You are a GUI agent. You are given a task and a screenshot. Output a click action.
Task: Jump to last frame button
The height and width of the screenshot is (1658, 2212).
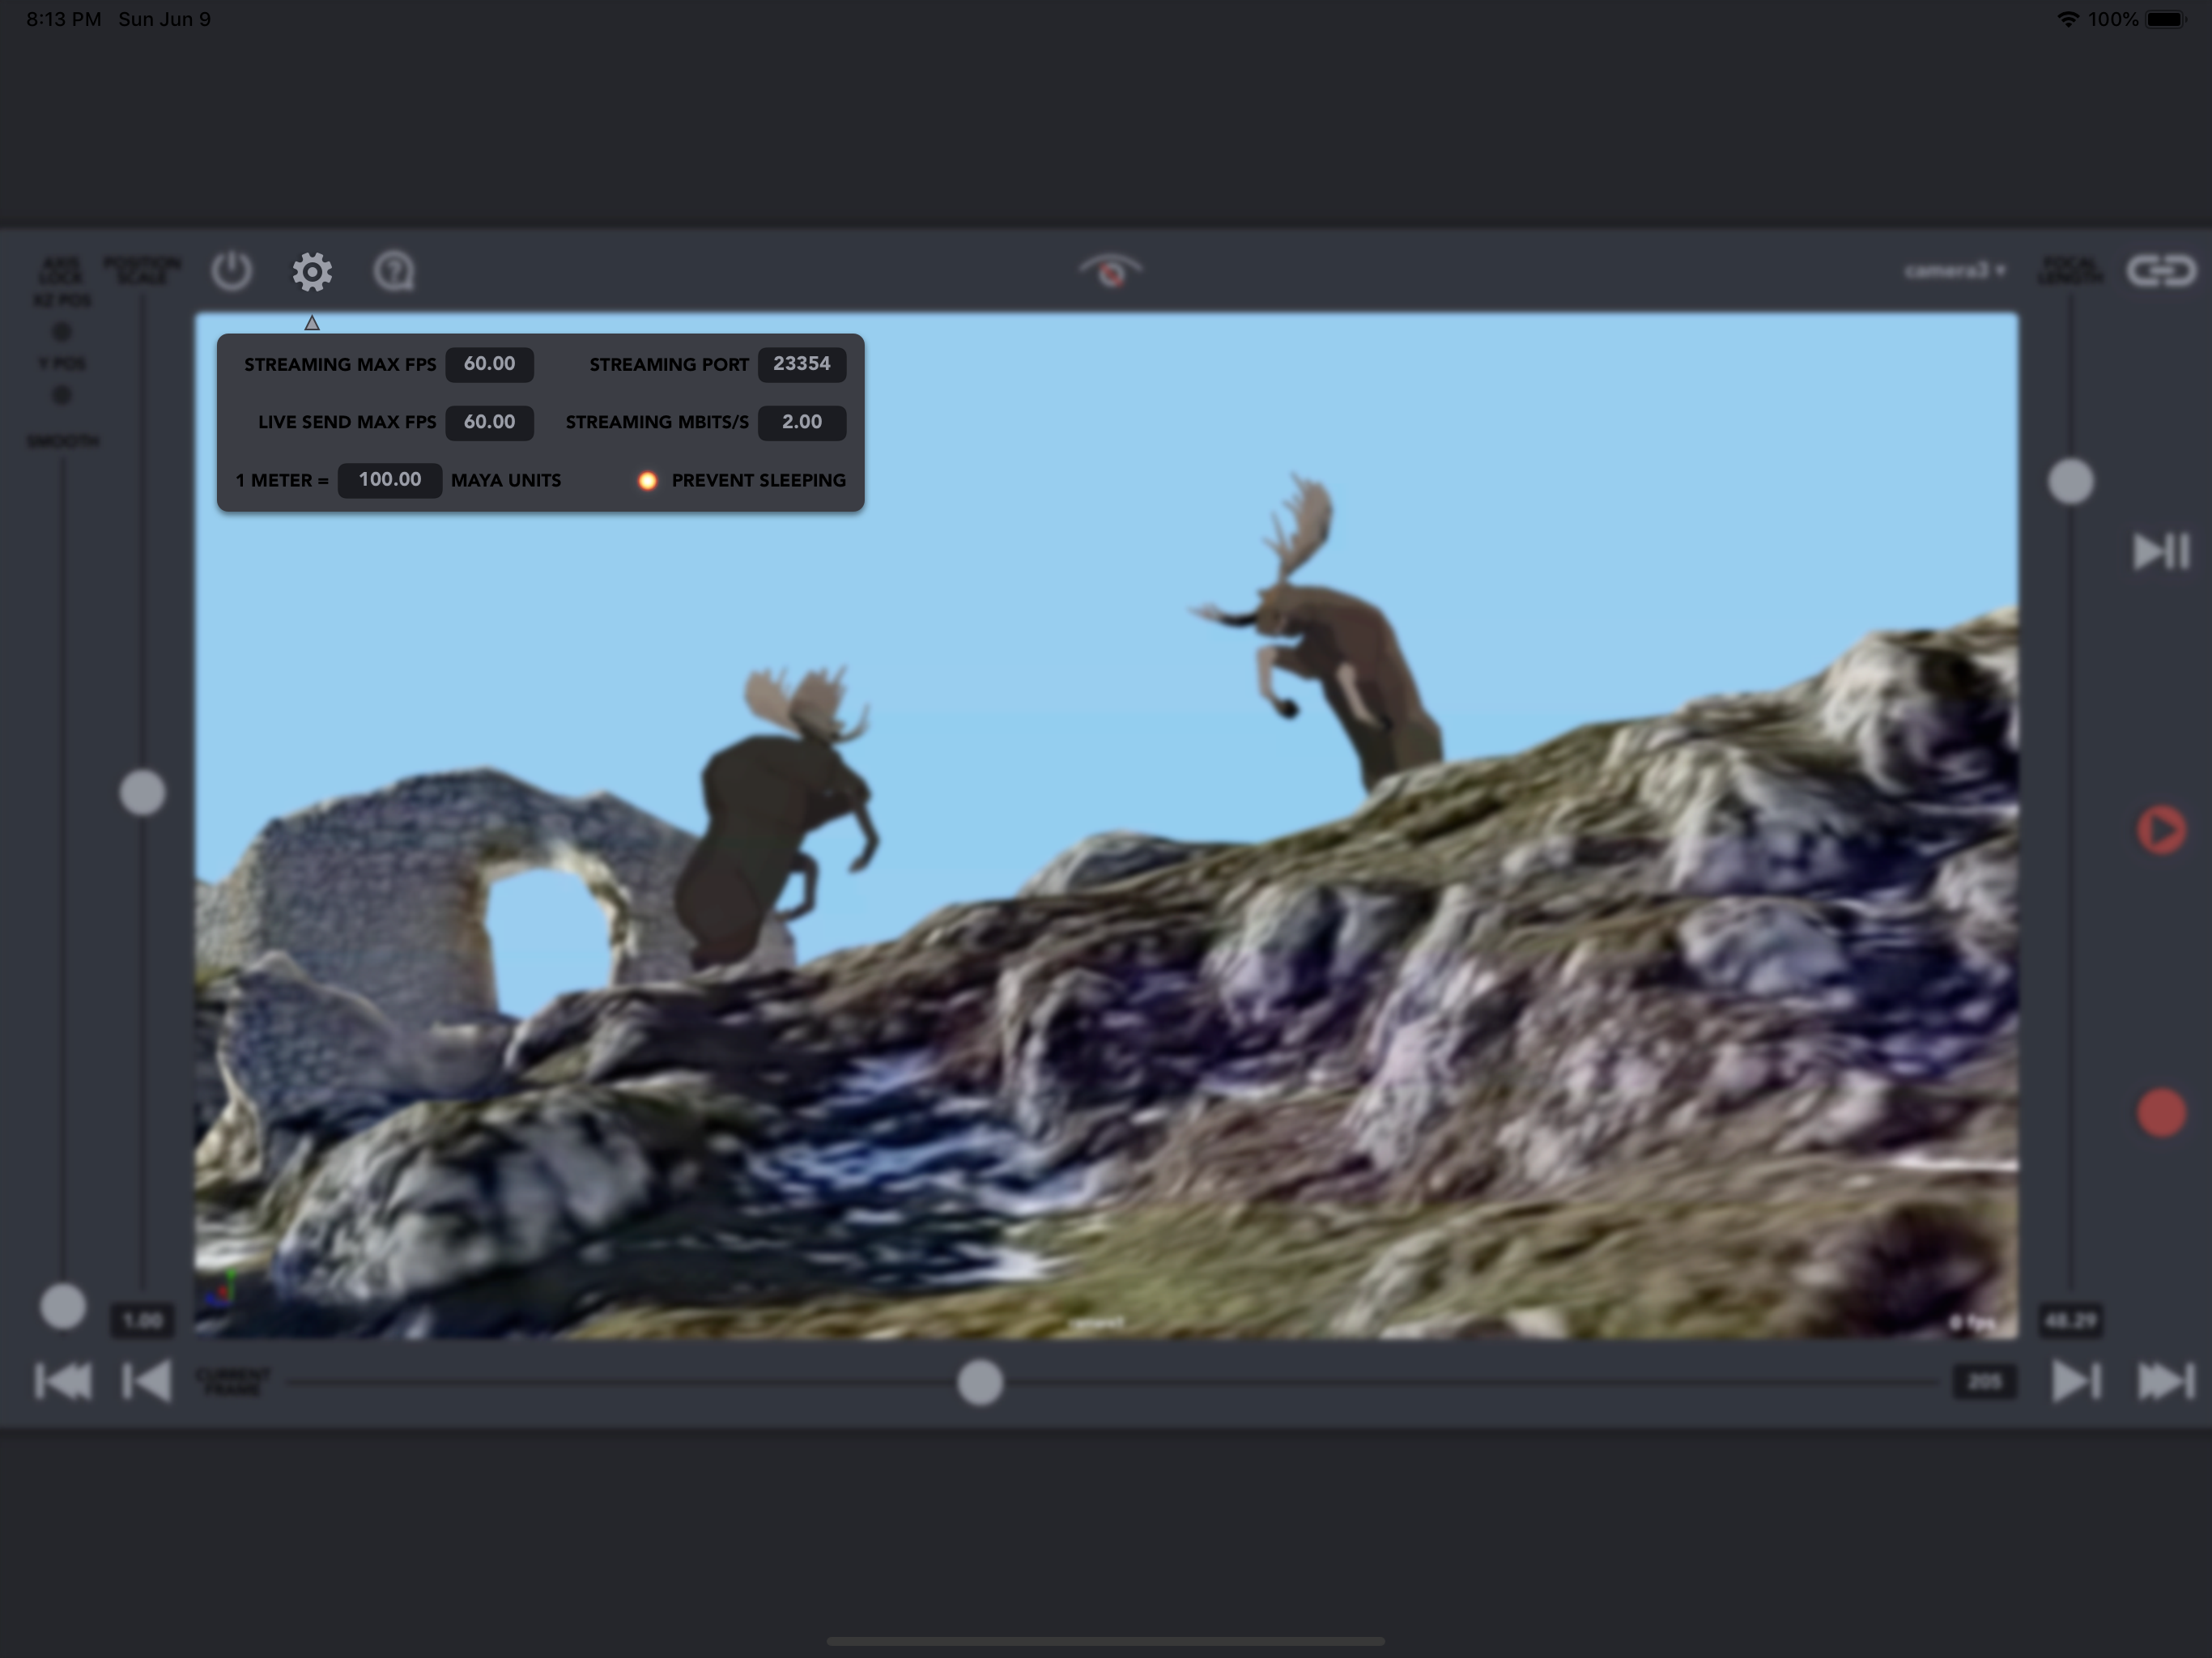(2164, 1382)
